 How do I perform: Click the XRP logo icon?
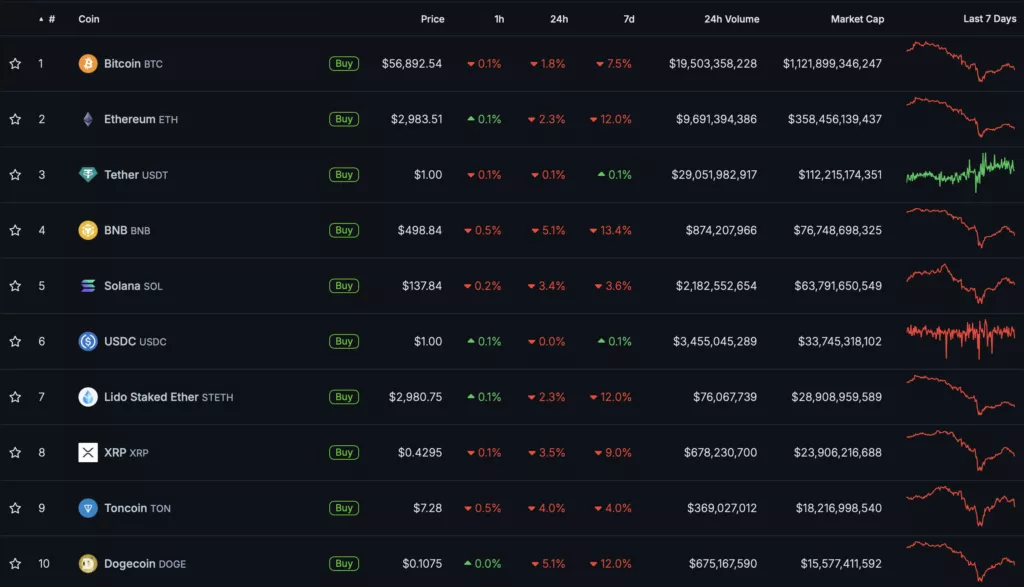click(x=88, y=452)
